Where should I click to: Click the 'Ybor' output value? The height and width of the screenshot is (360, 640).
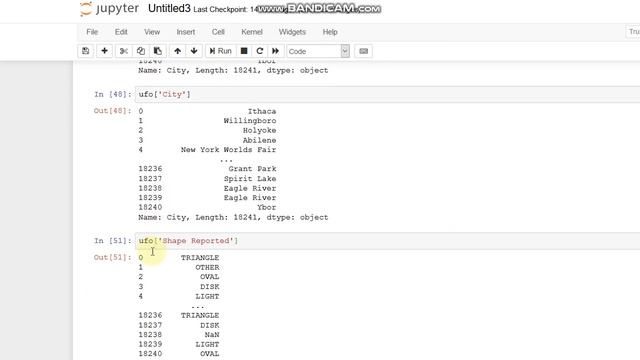[x=267, y=208]
